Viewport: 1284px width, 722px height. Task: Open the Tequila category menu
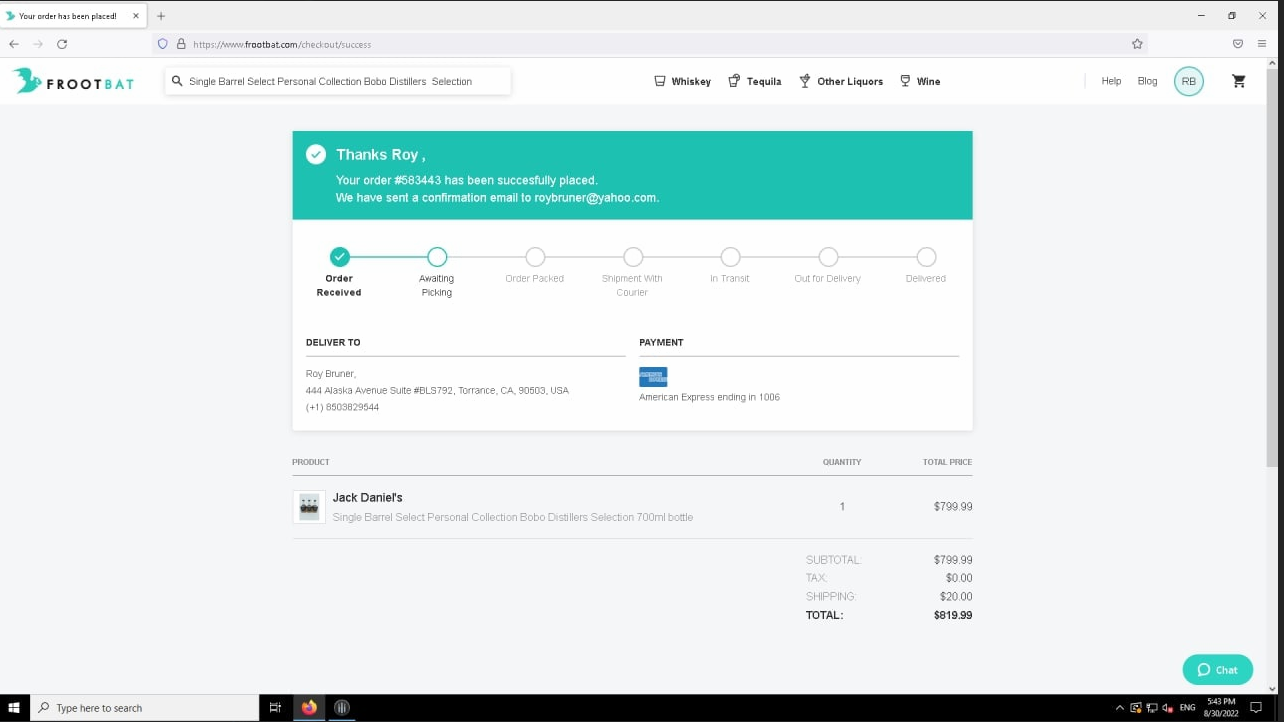tap(755, 81)
